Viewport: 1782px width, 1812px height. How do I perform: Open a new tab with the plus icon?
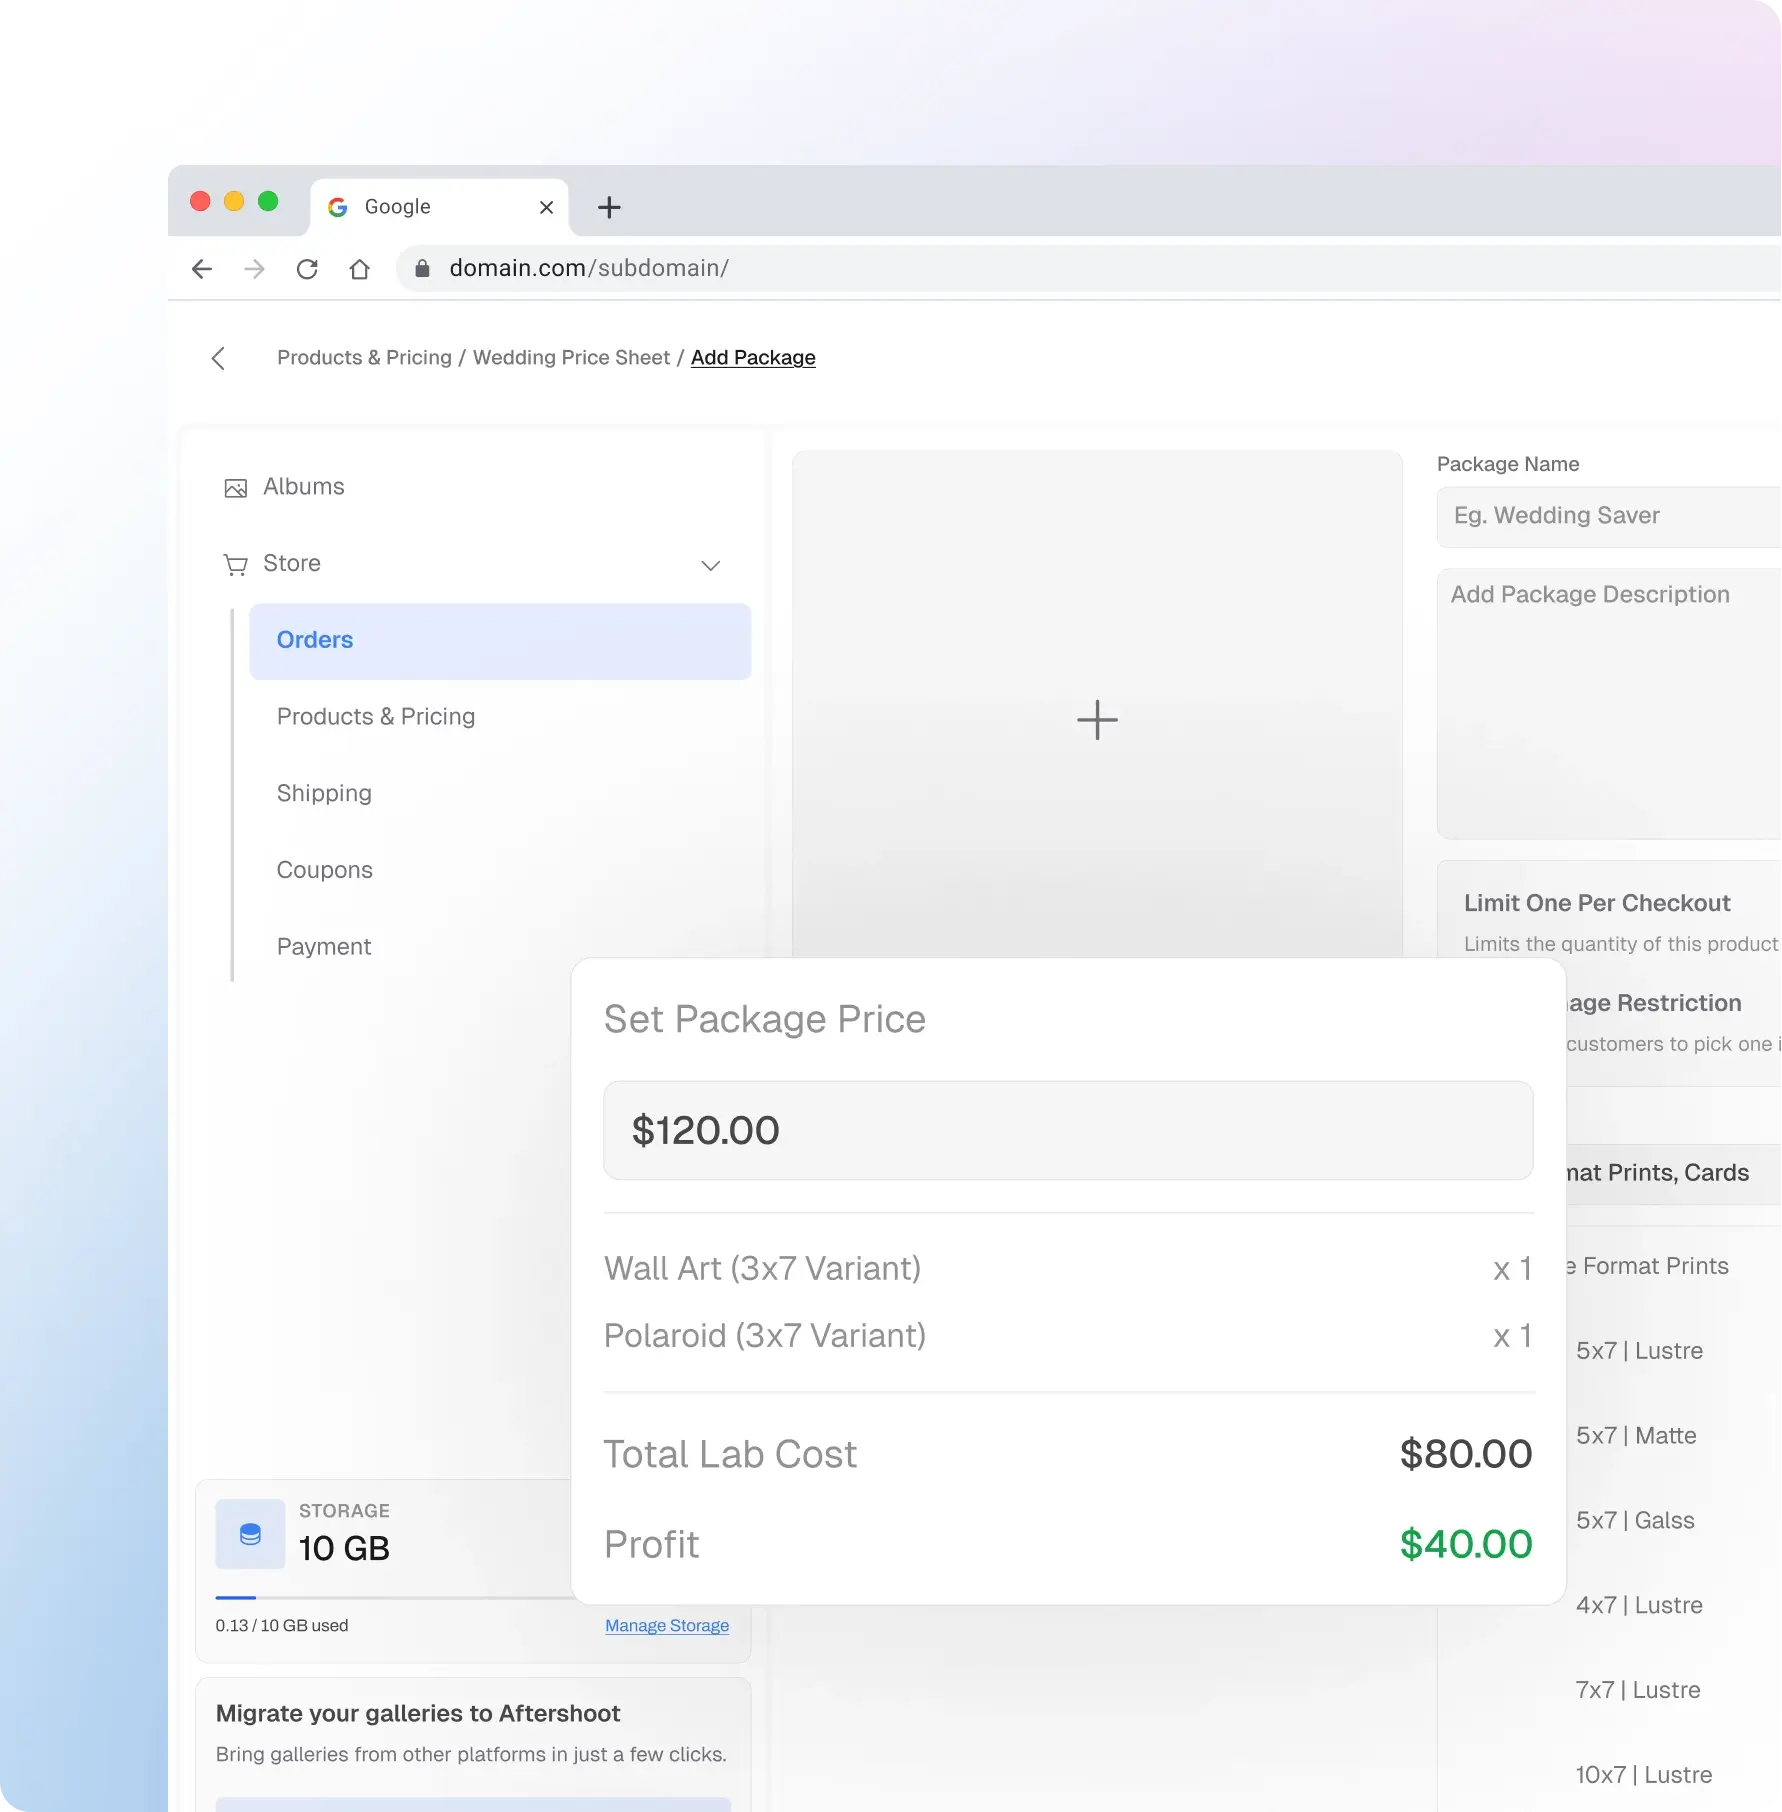[x=609, y=207]
